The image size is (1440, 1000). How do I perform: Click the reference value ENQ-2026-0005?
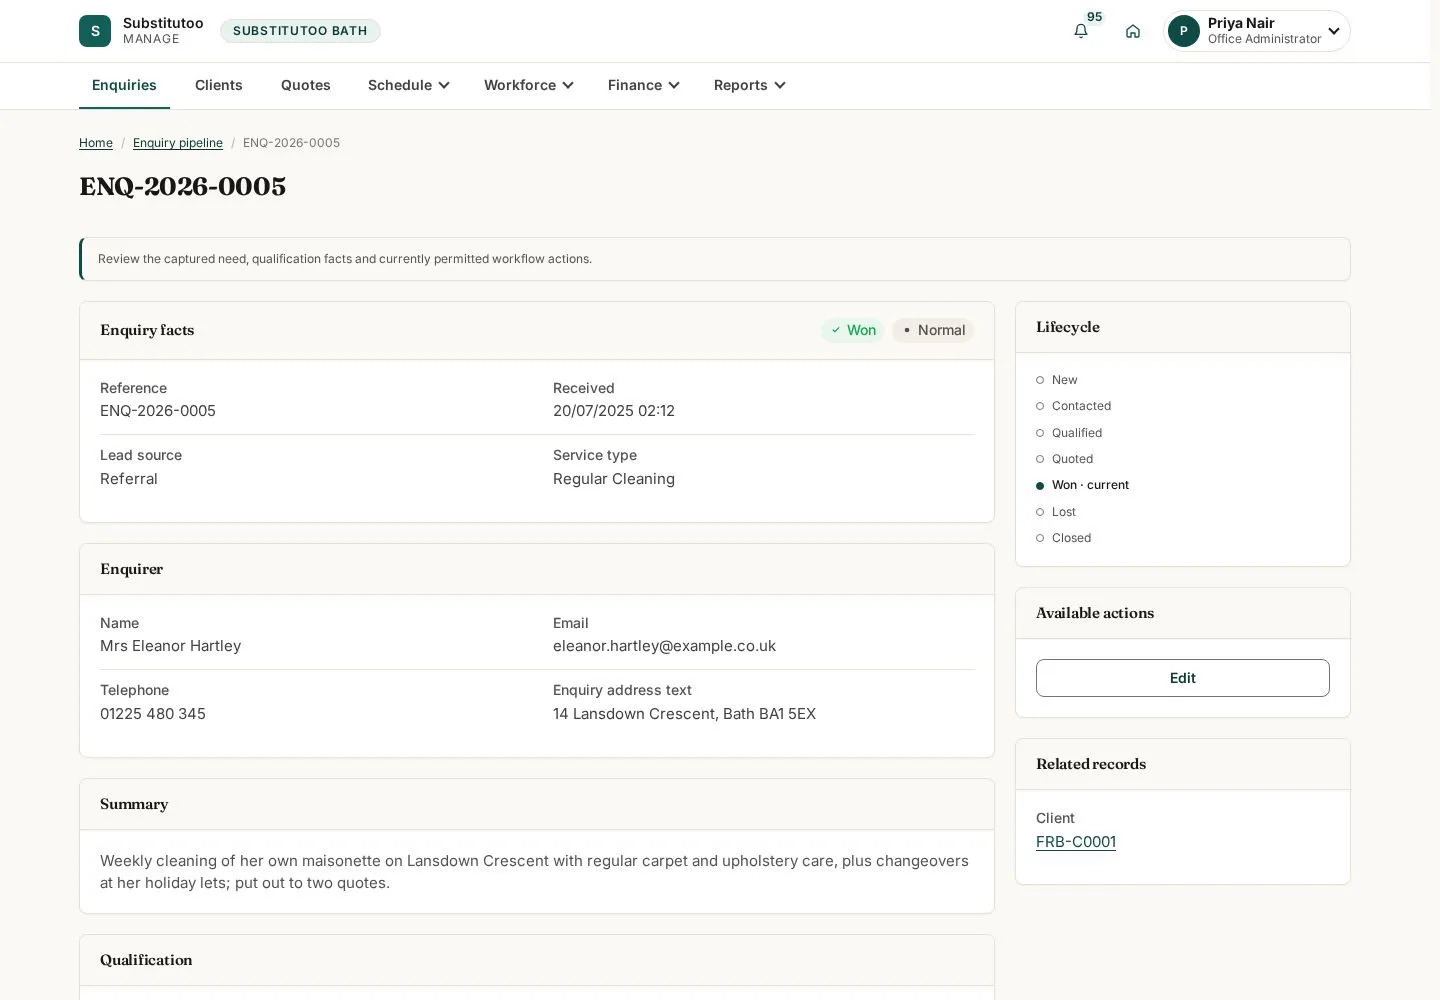point(158,411)
